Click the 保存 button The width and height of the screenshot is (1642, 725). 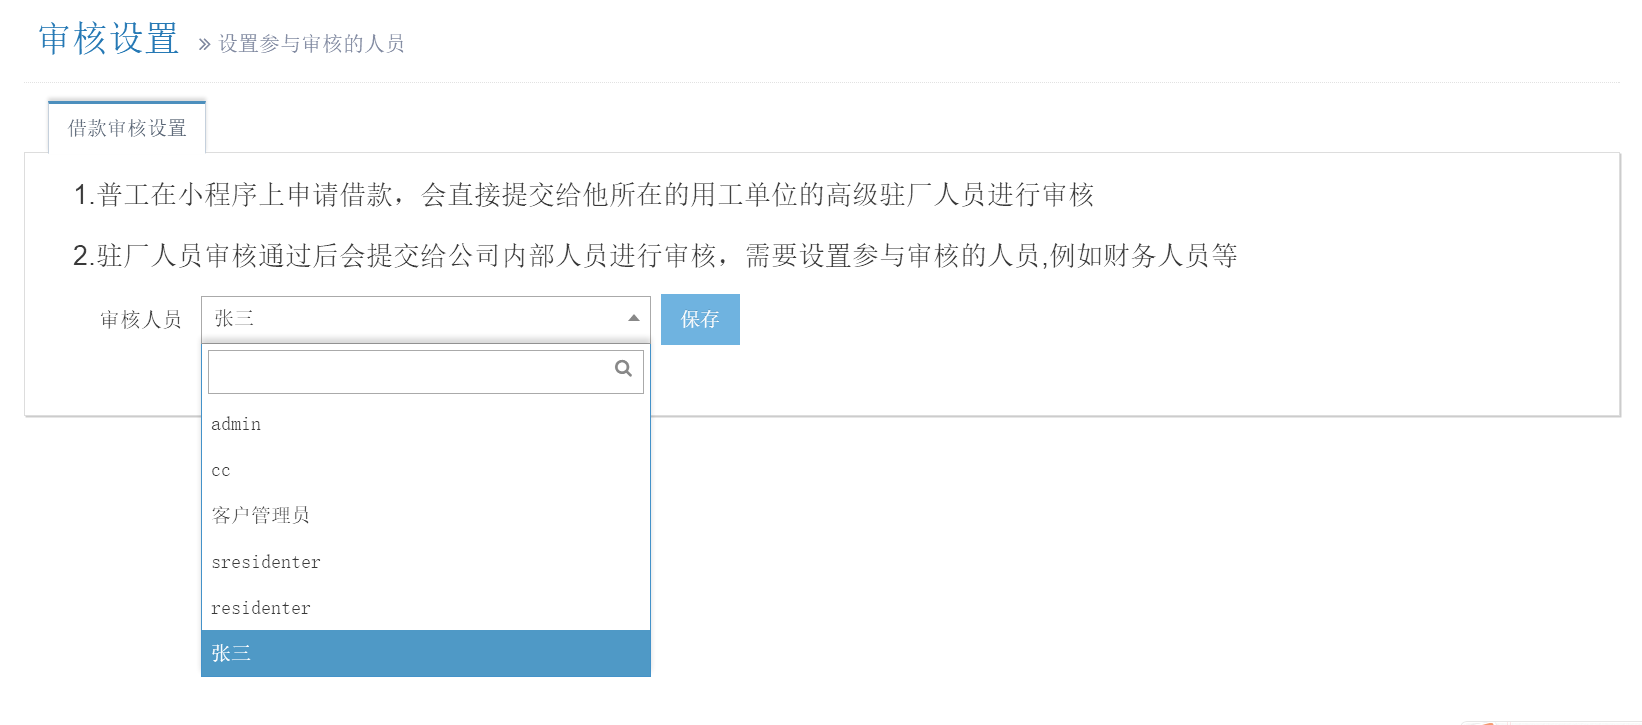coord(700,319)
